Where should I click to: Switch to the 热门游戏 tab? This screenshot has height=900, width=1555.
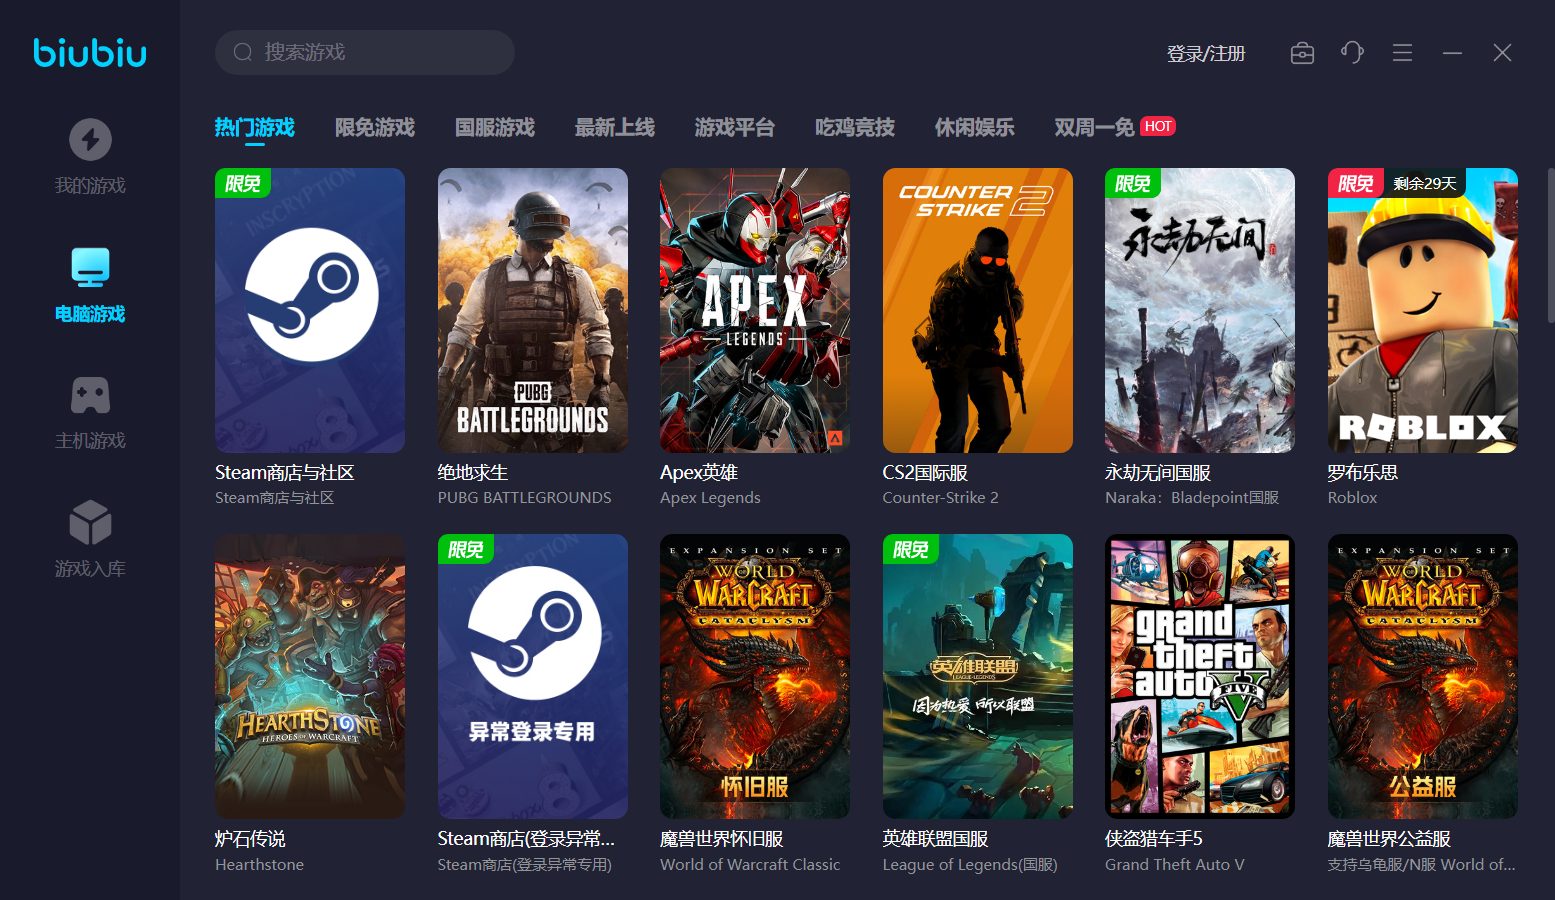(255, 128)
